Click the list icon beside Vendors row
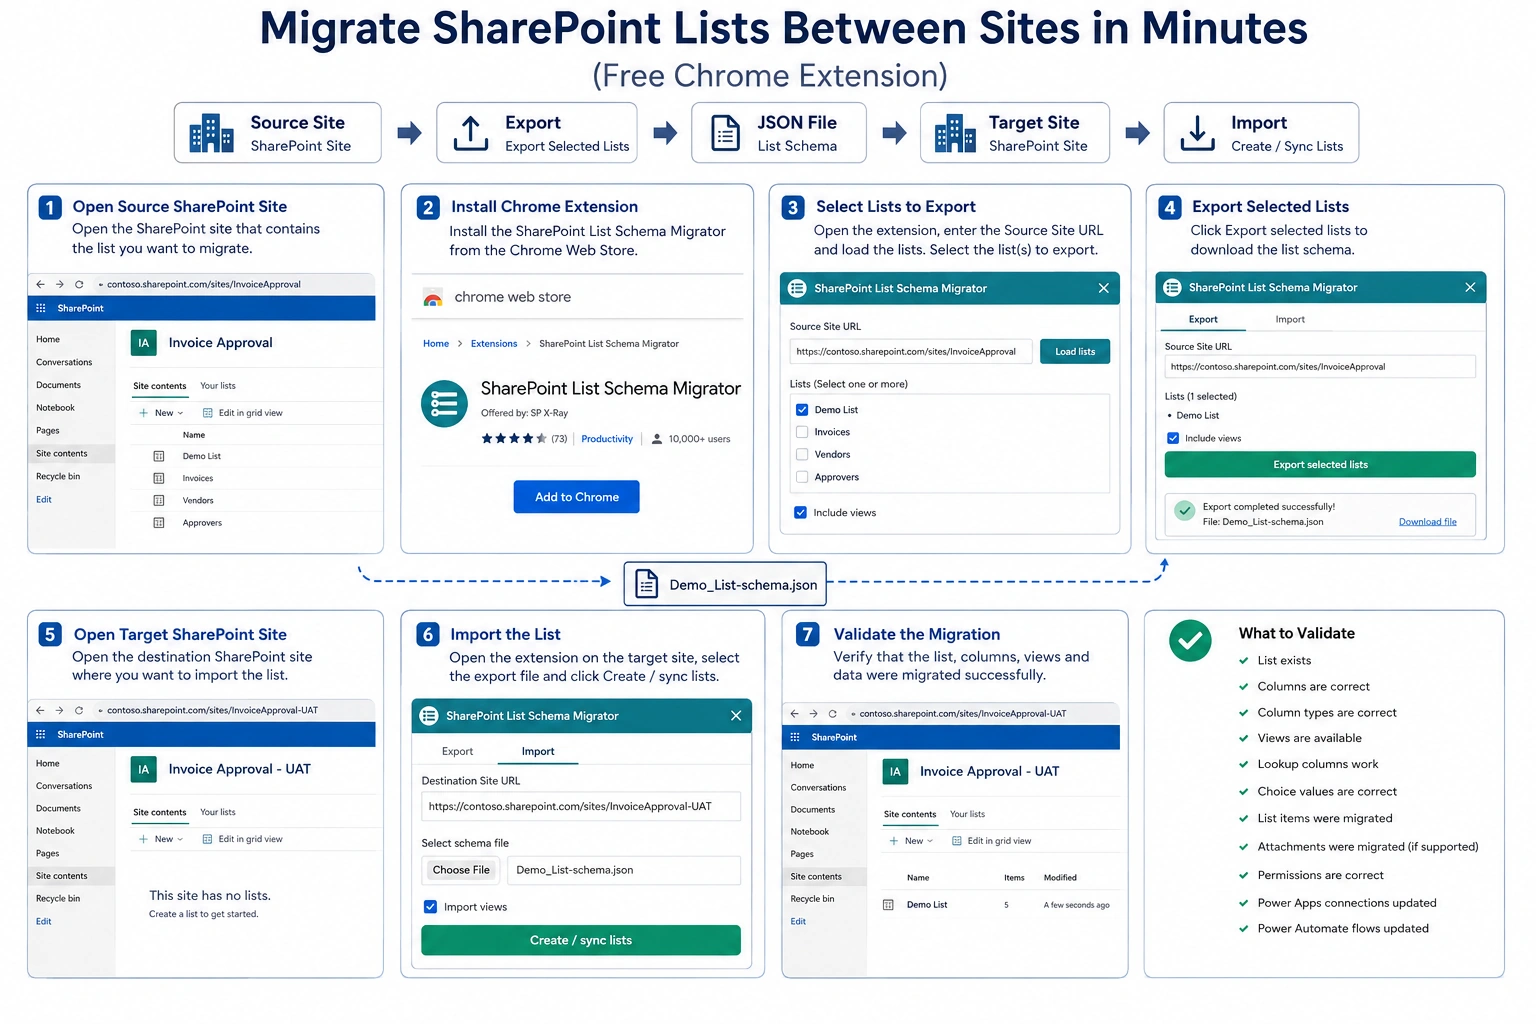 158,500
